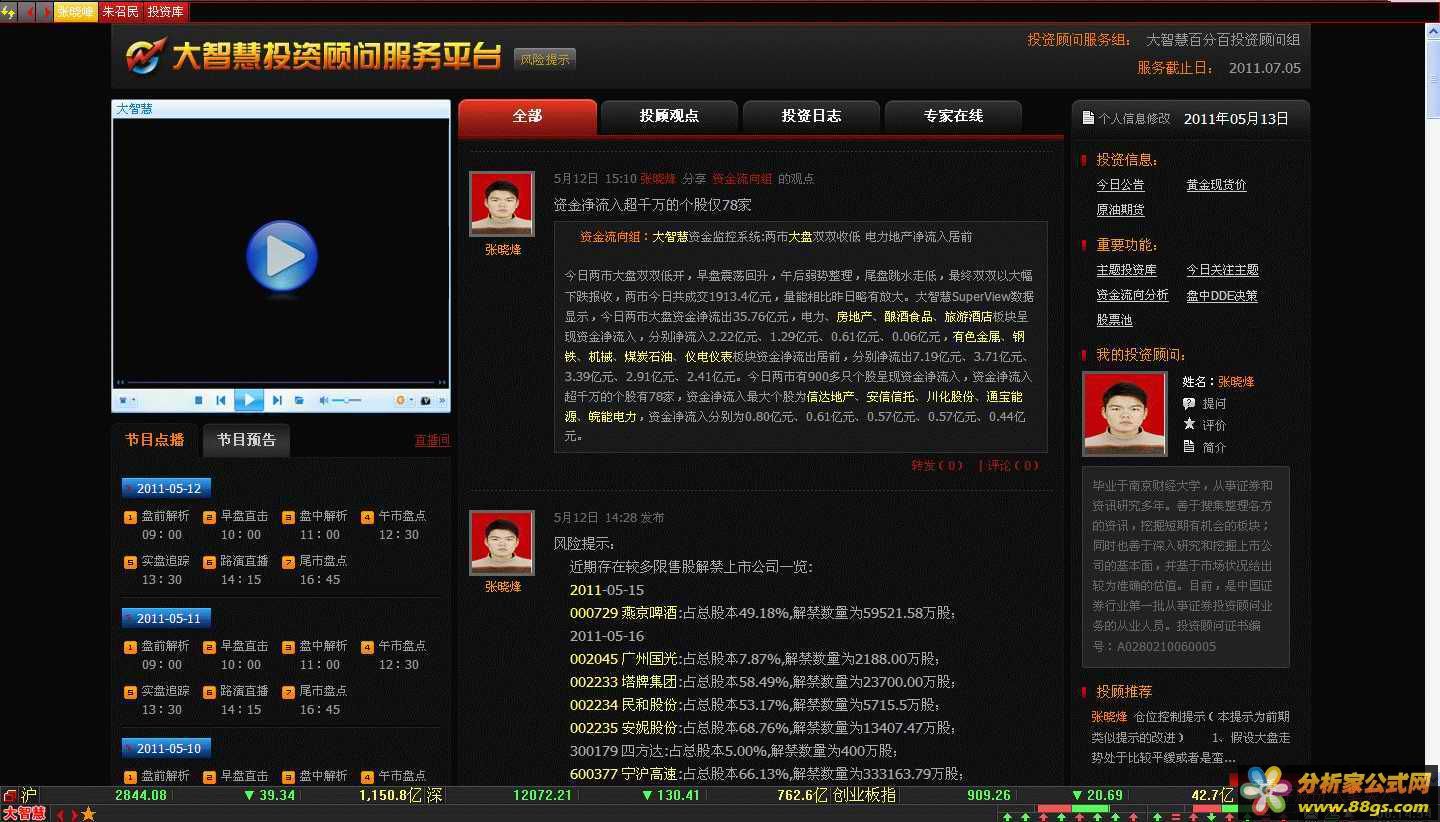
Task: Adjust the media player volume slider
Action: click(x=347, y=400)
